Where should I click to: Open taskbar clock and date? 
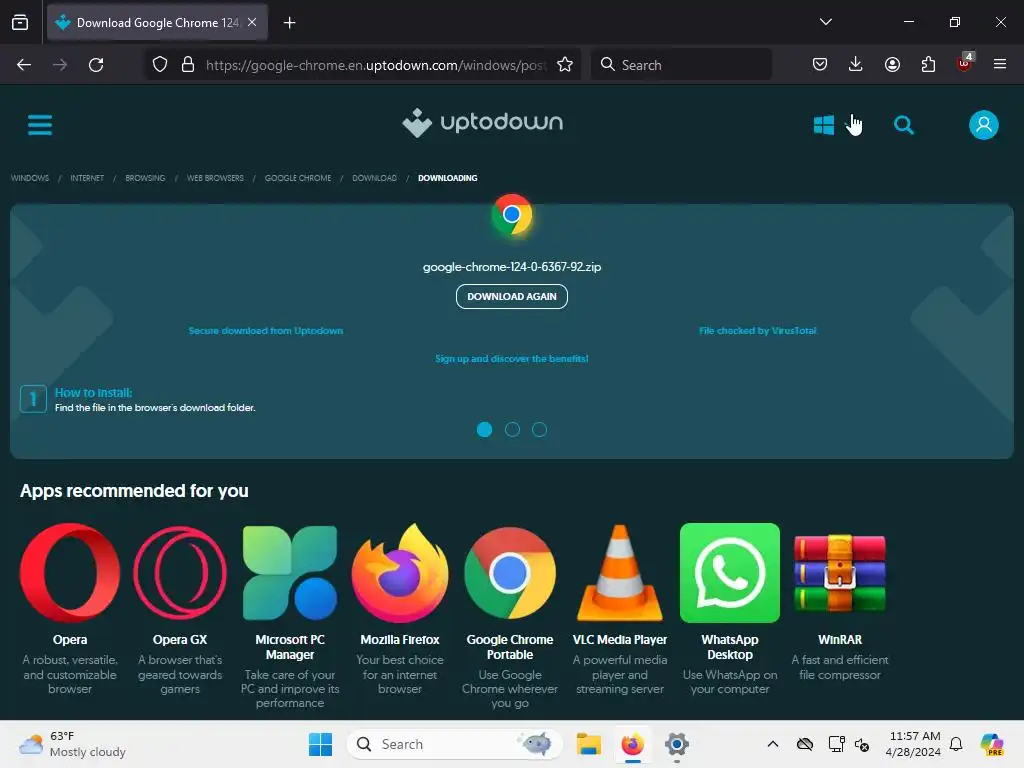[913, 744]
